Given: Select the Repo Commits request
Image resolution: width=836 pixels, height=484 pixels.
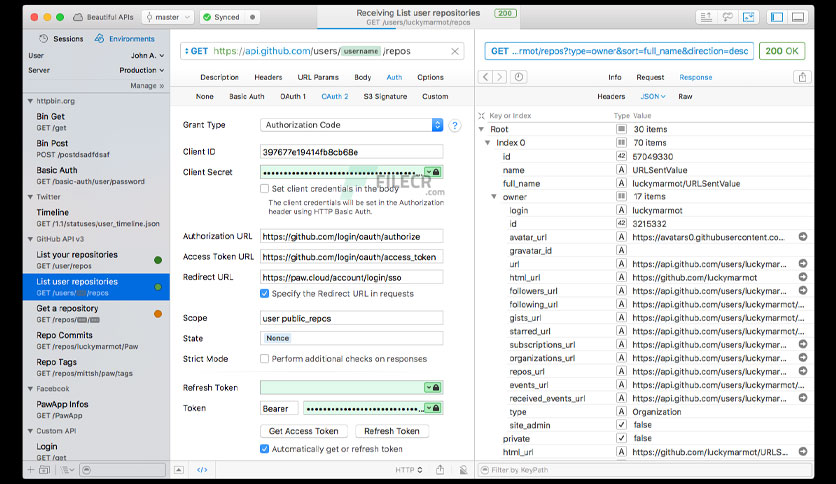Looking at the screenshot, I should 96,341.
